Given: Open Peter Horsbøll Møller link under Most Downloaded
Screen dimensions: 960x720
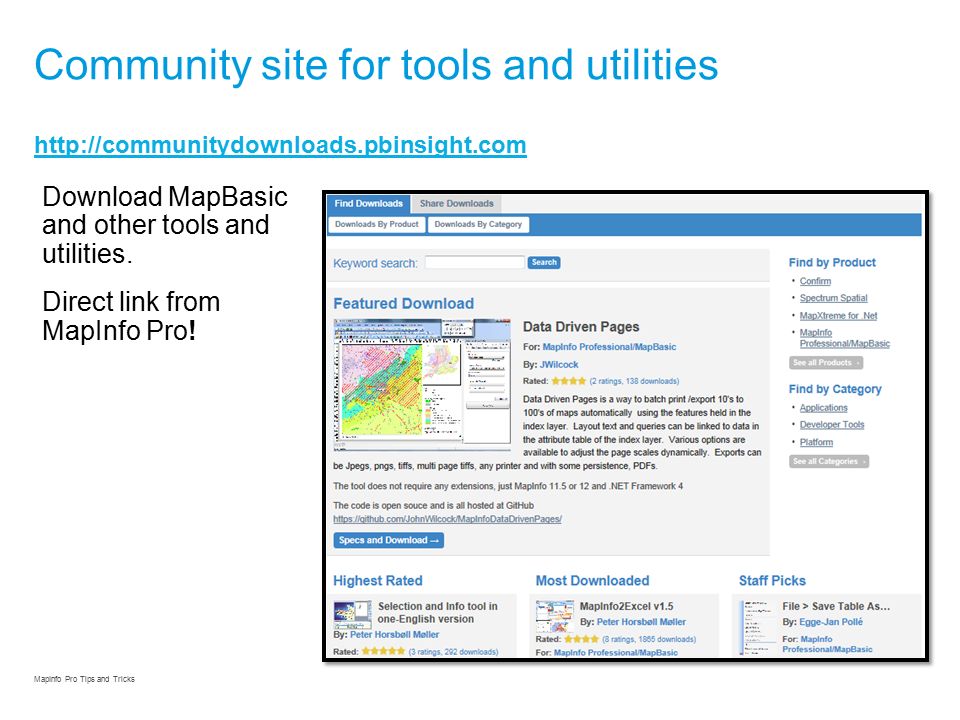Looking at the screenshot, I should (x=641, y=622).
